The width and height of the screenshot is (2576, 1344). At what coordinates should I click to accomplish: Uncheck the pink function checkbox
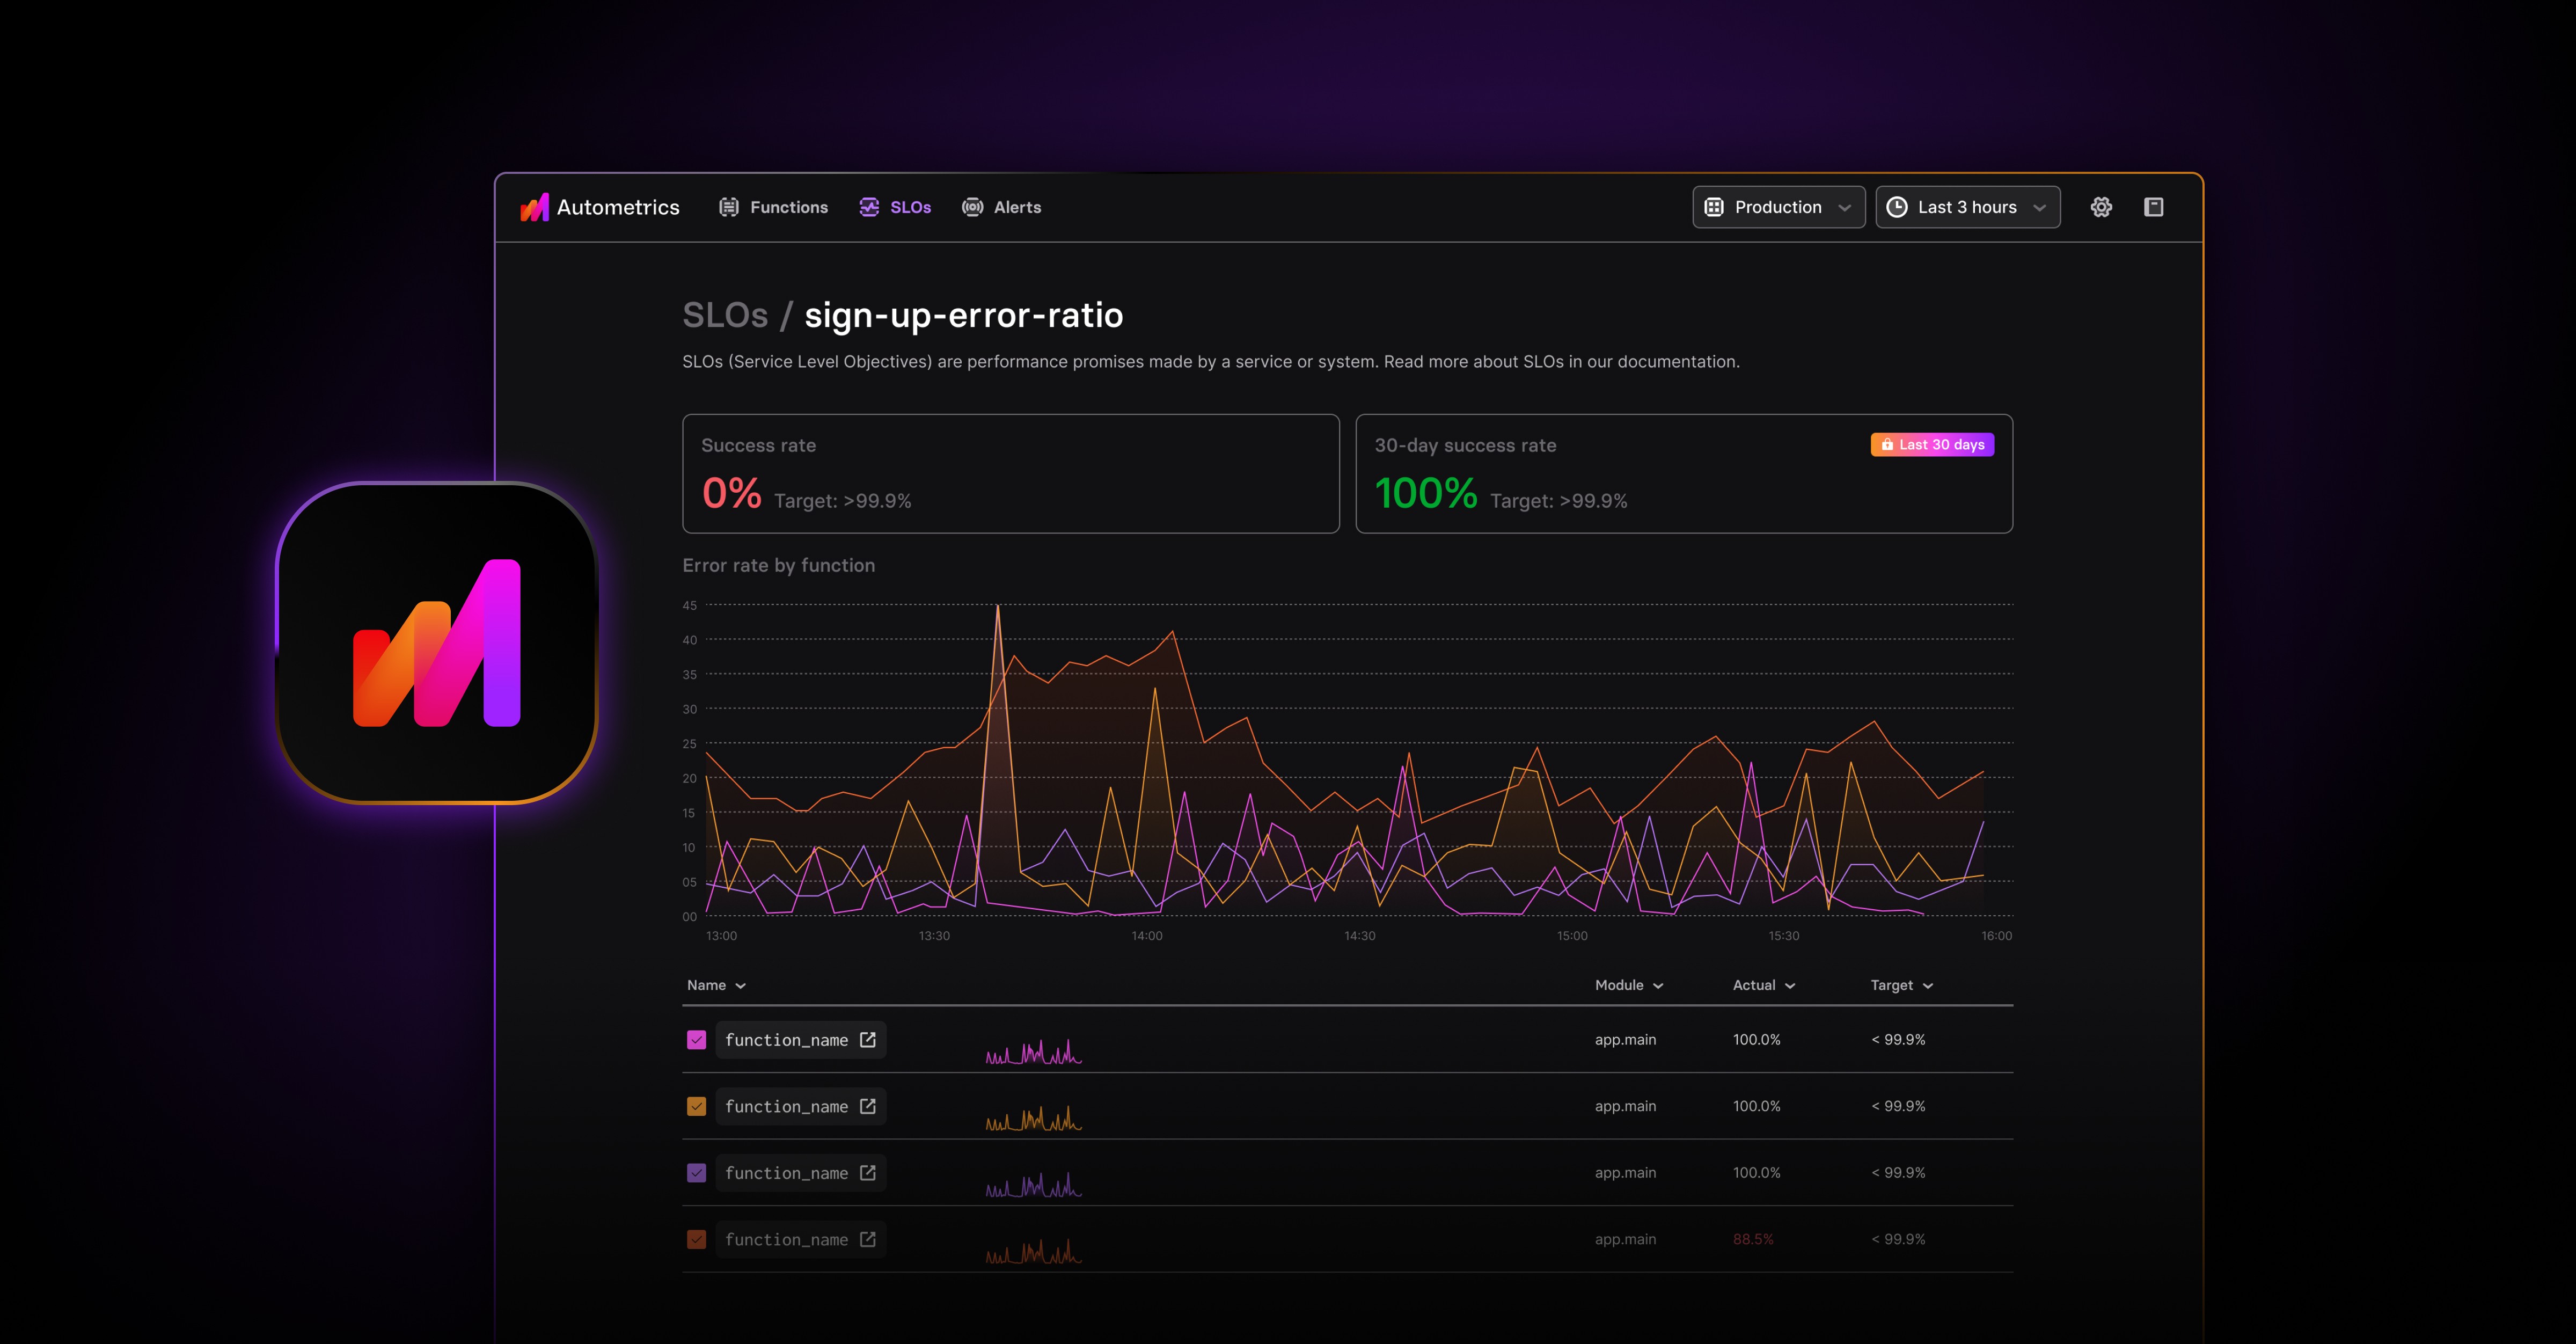coord(697,1040)
